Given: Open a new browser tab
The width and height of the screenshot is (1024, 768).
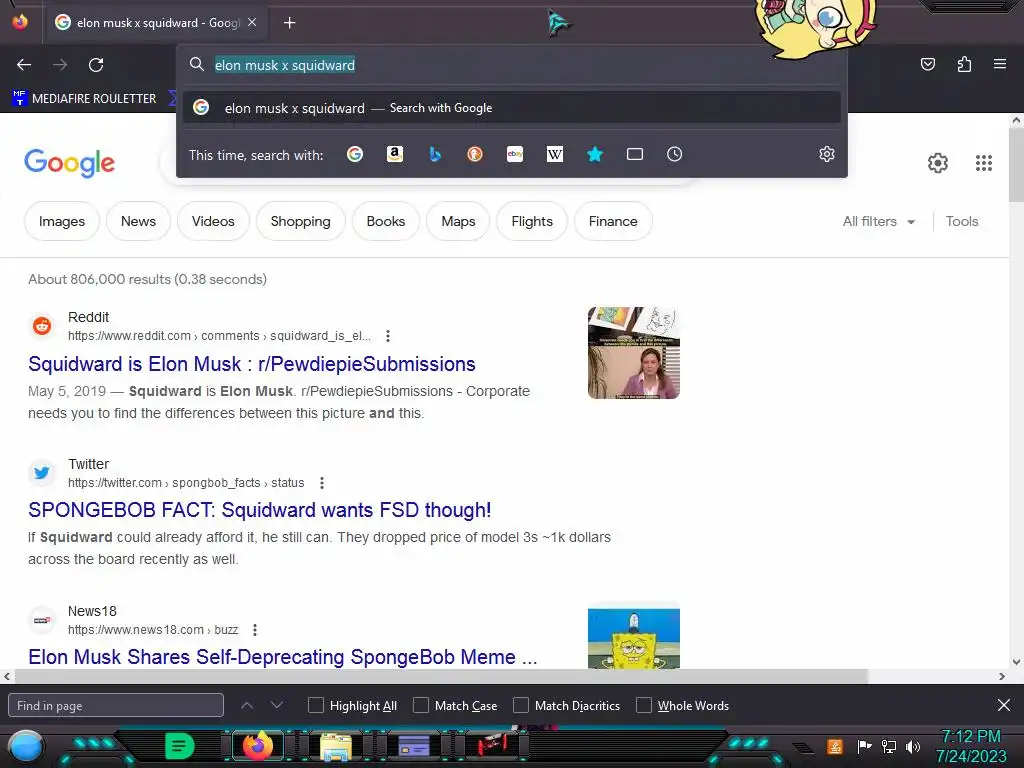Looking at the screenshot, I should tap(289, 23).
